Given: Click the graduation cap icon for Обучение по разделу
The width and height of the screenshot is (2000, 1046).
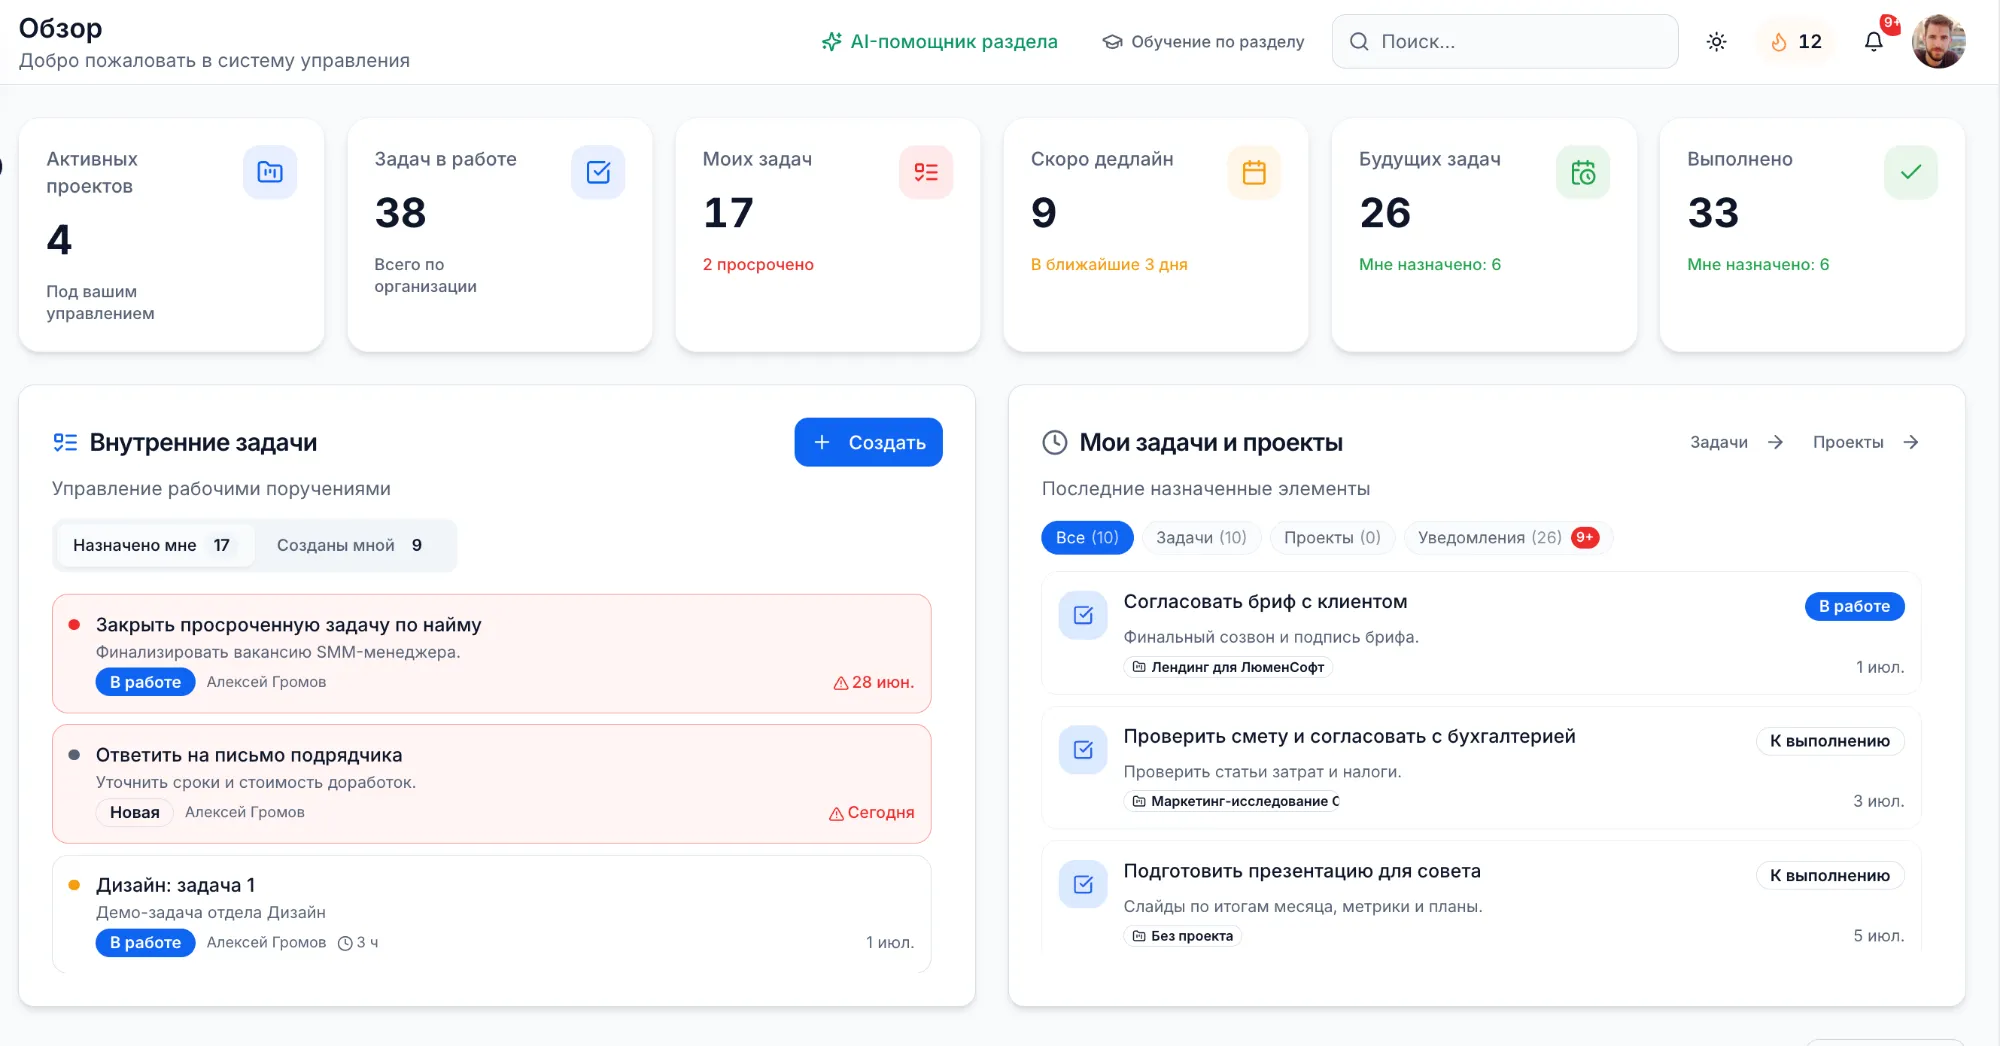Looking at the screenshot, I should point(1112,42).
